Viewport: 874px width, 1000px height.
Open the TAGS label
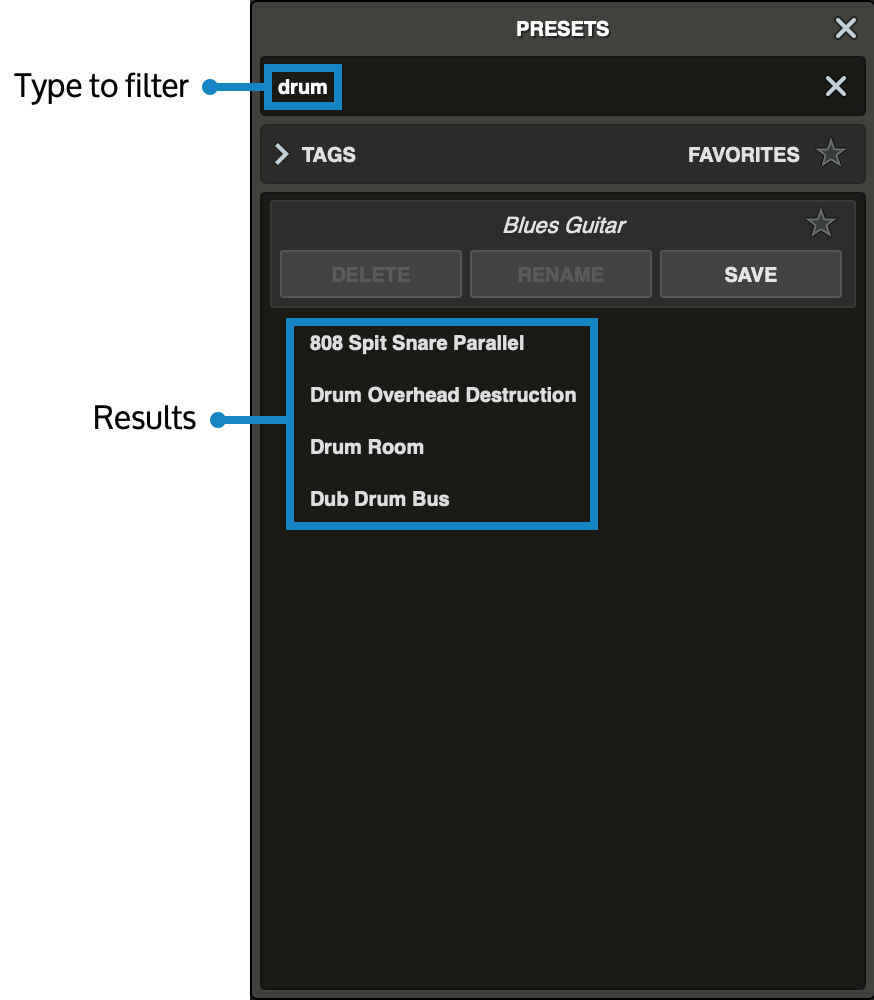pos(329,155)
